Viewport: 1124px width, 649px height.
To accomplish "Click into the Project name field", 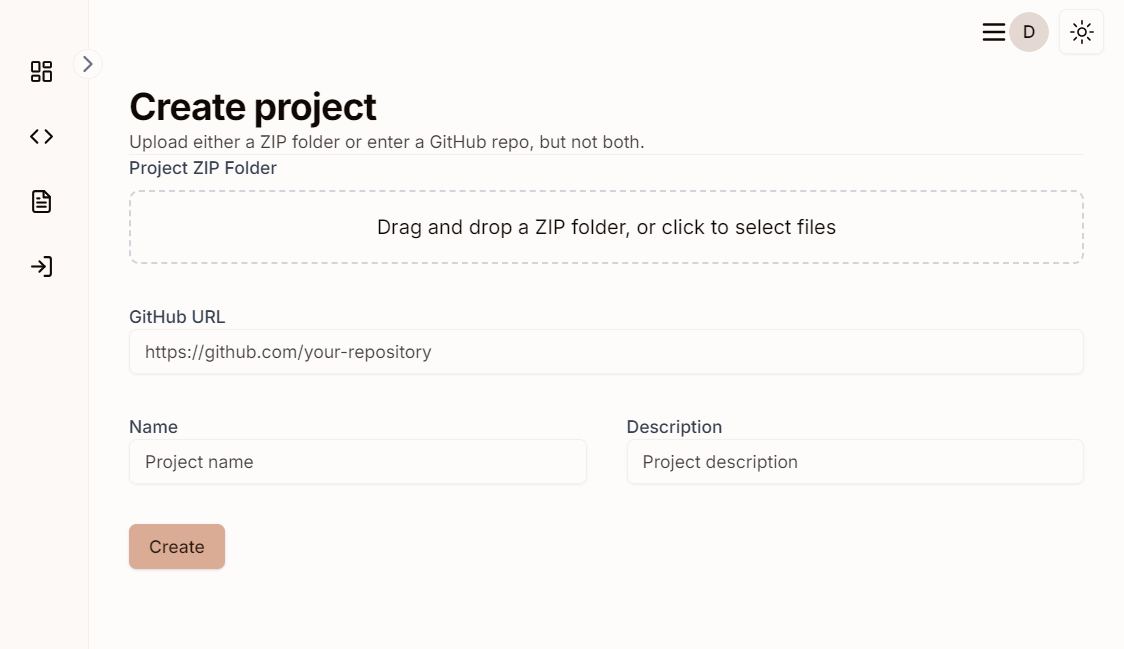I will (x=357, y=462).
